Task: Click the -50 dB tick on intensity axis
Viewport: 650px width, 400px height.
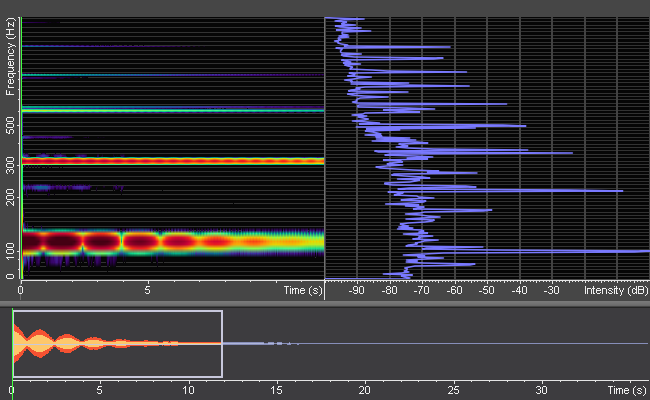Action: [486, 291]
